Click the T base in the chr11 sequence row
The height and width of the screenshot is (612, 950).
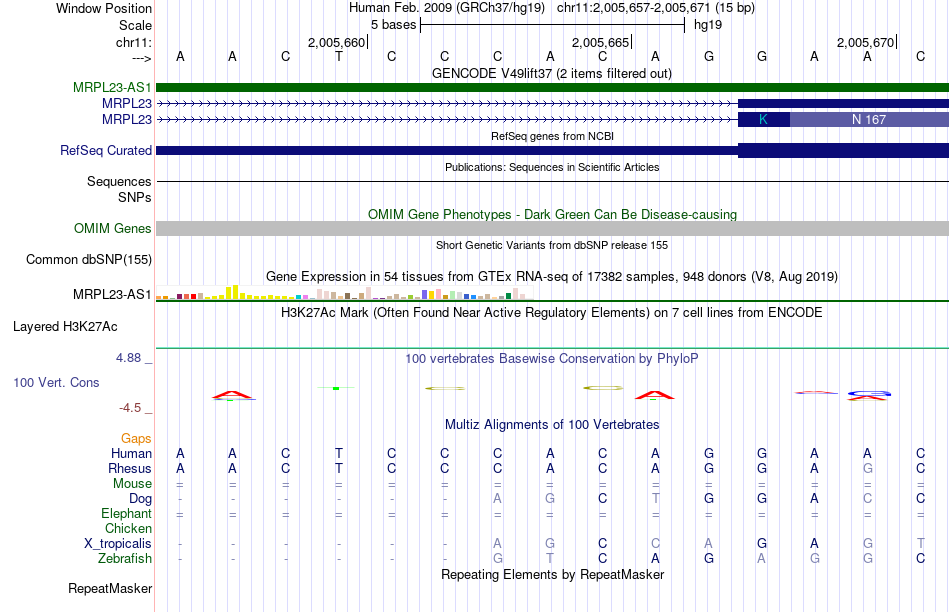click(339, 56)
